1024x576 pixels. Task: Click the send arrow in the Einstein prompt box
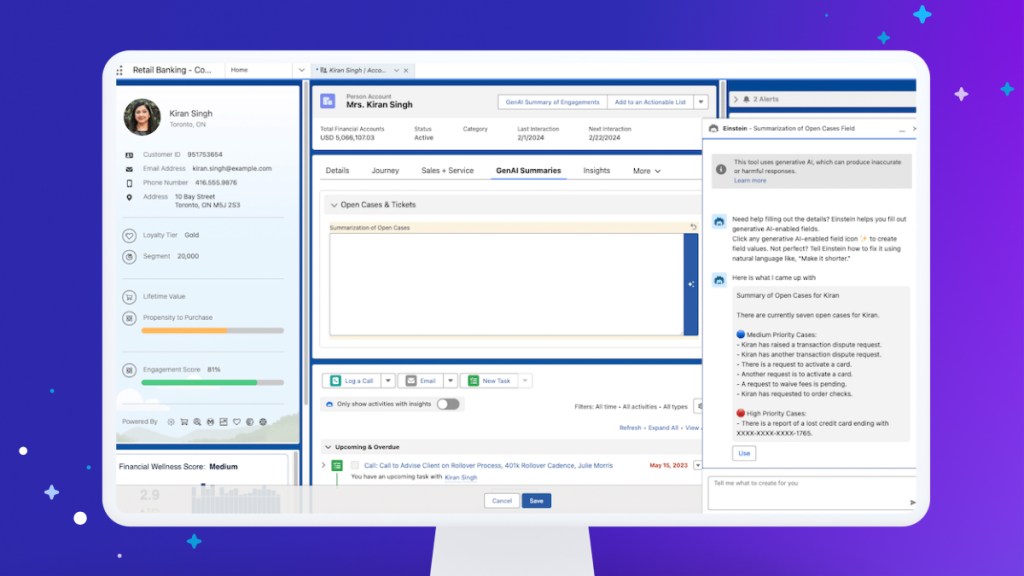pos(912,502)
